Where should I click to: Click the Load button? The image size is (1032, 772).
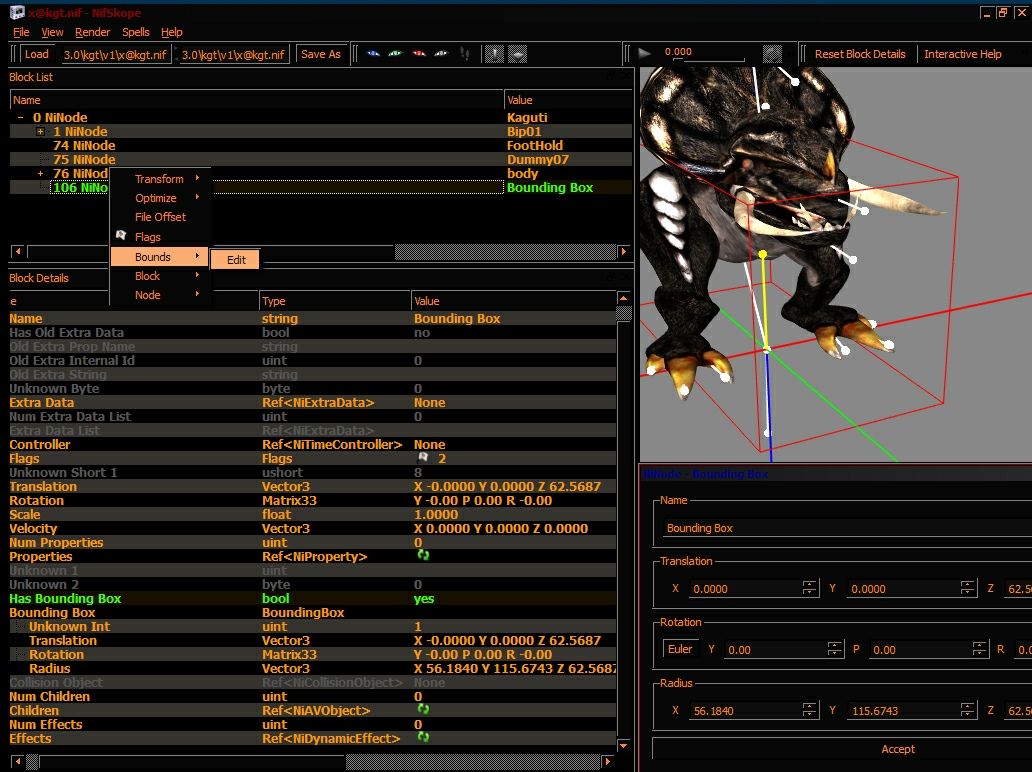click(37, 54)
